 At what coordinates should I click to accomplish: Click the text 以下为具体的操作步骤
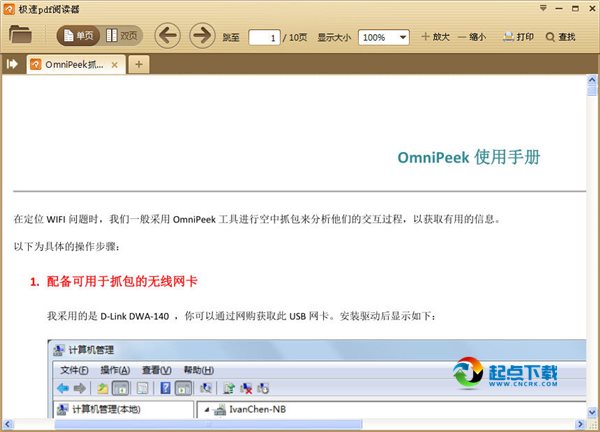click(65, 247)
